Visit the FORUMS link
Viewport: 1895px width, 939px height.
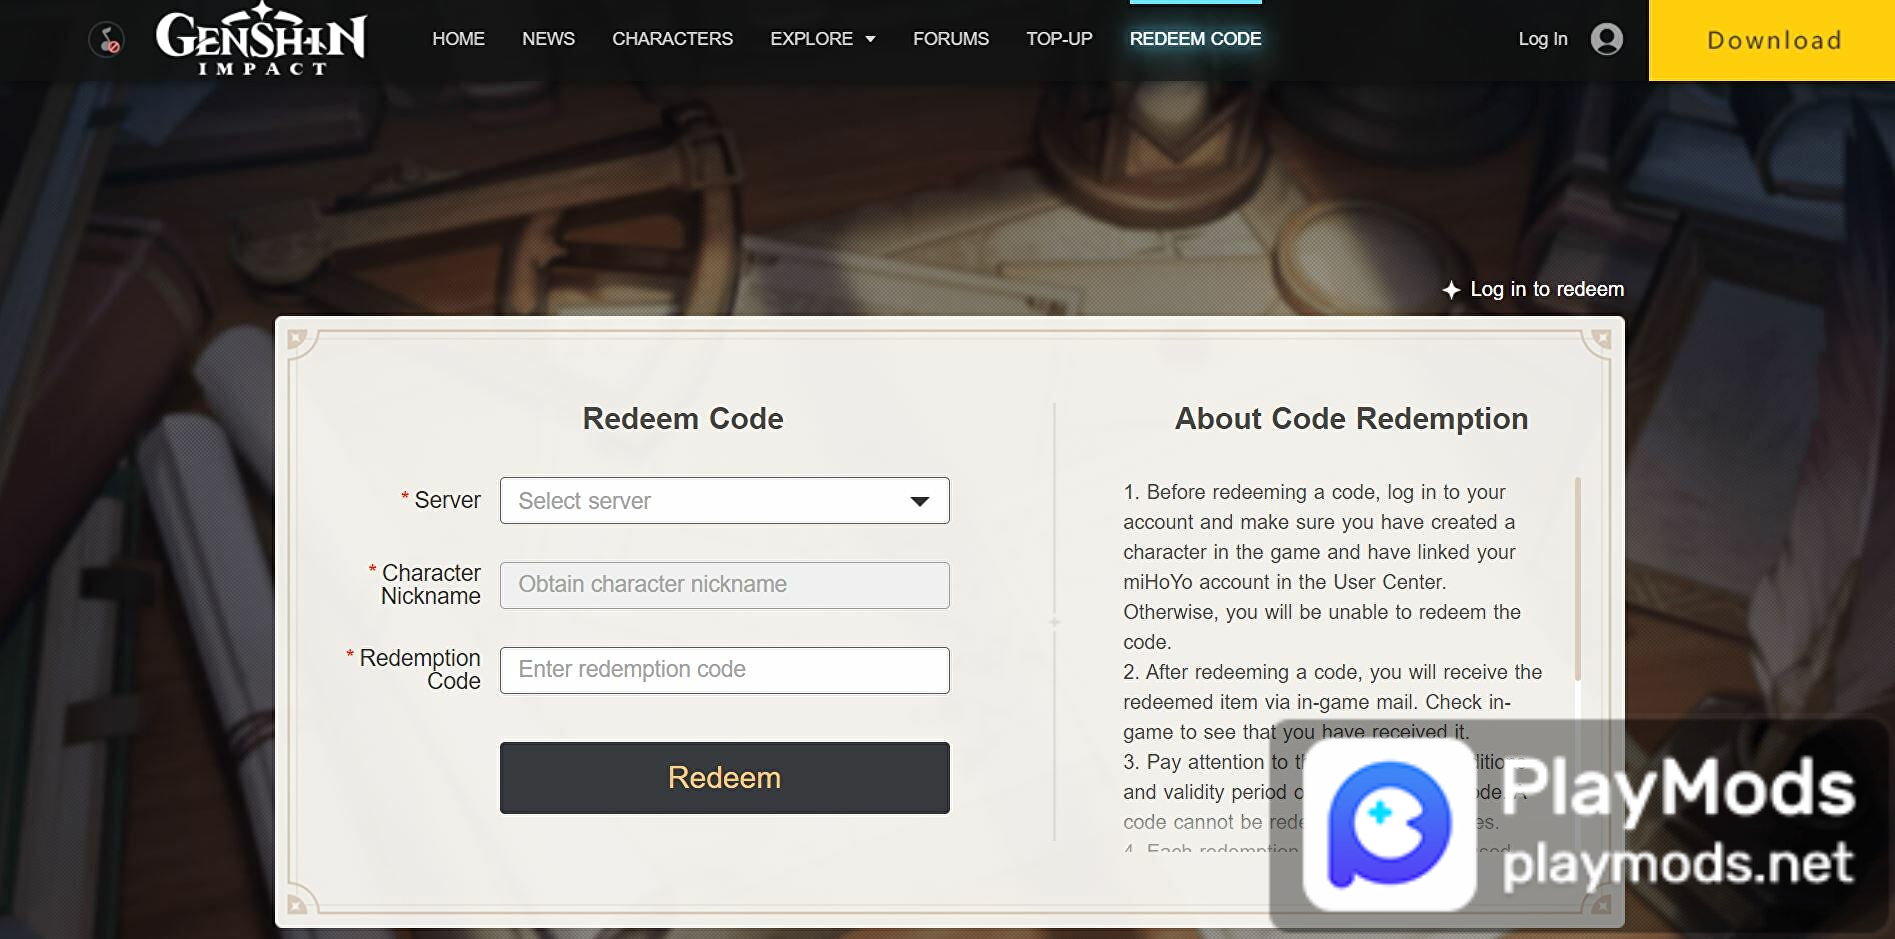point(950,39)
